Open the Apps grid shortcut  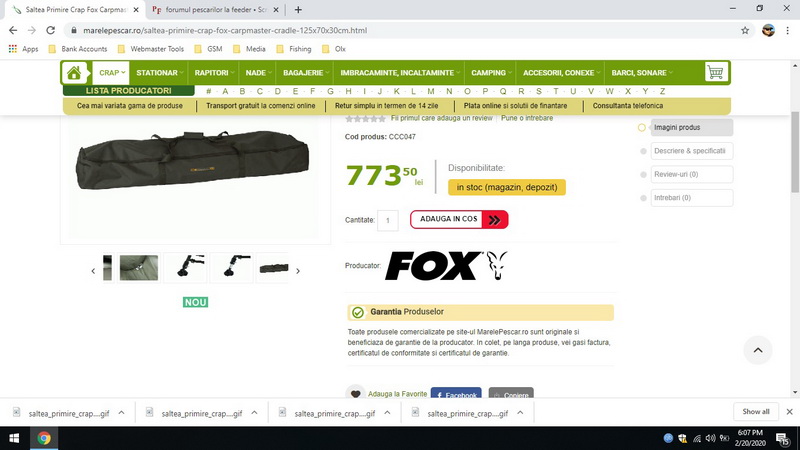point(23,49)
